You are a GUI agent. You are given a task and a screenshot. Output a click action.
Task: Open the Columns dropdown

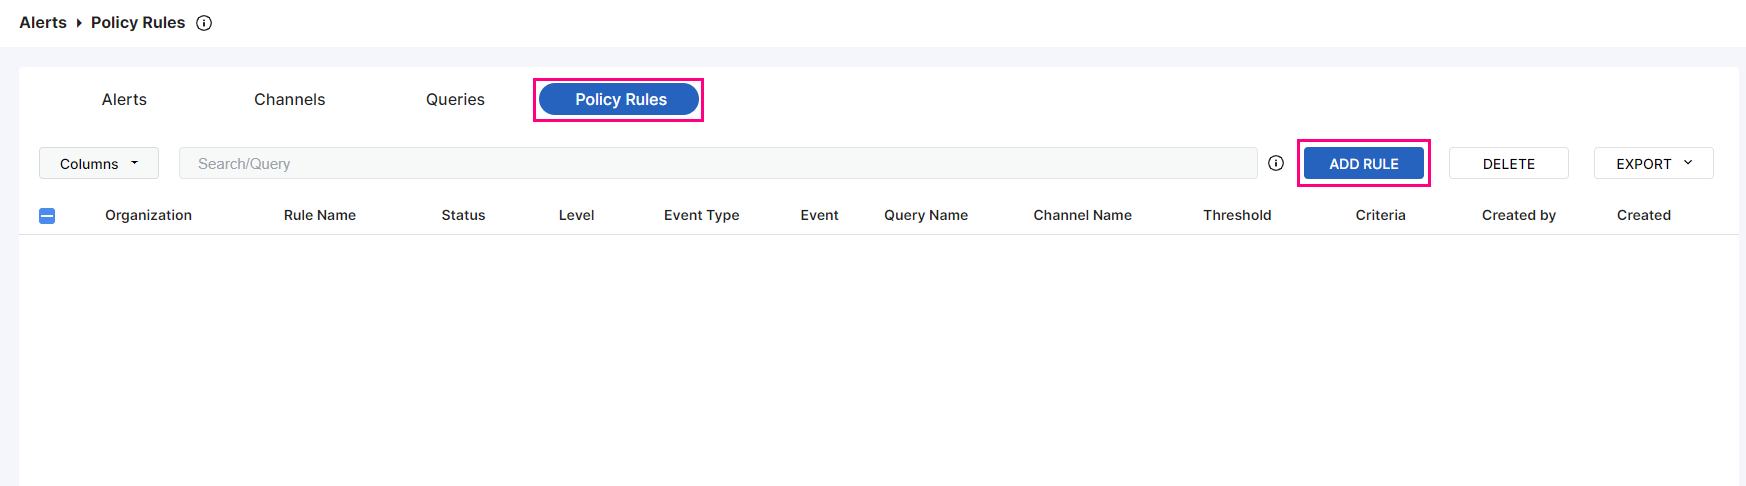pos(98,163)
